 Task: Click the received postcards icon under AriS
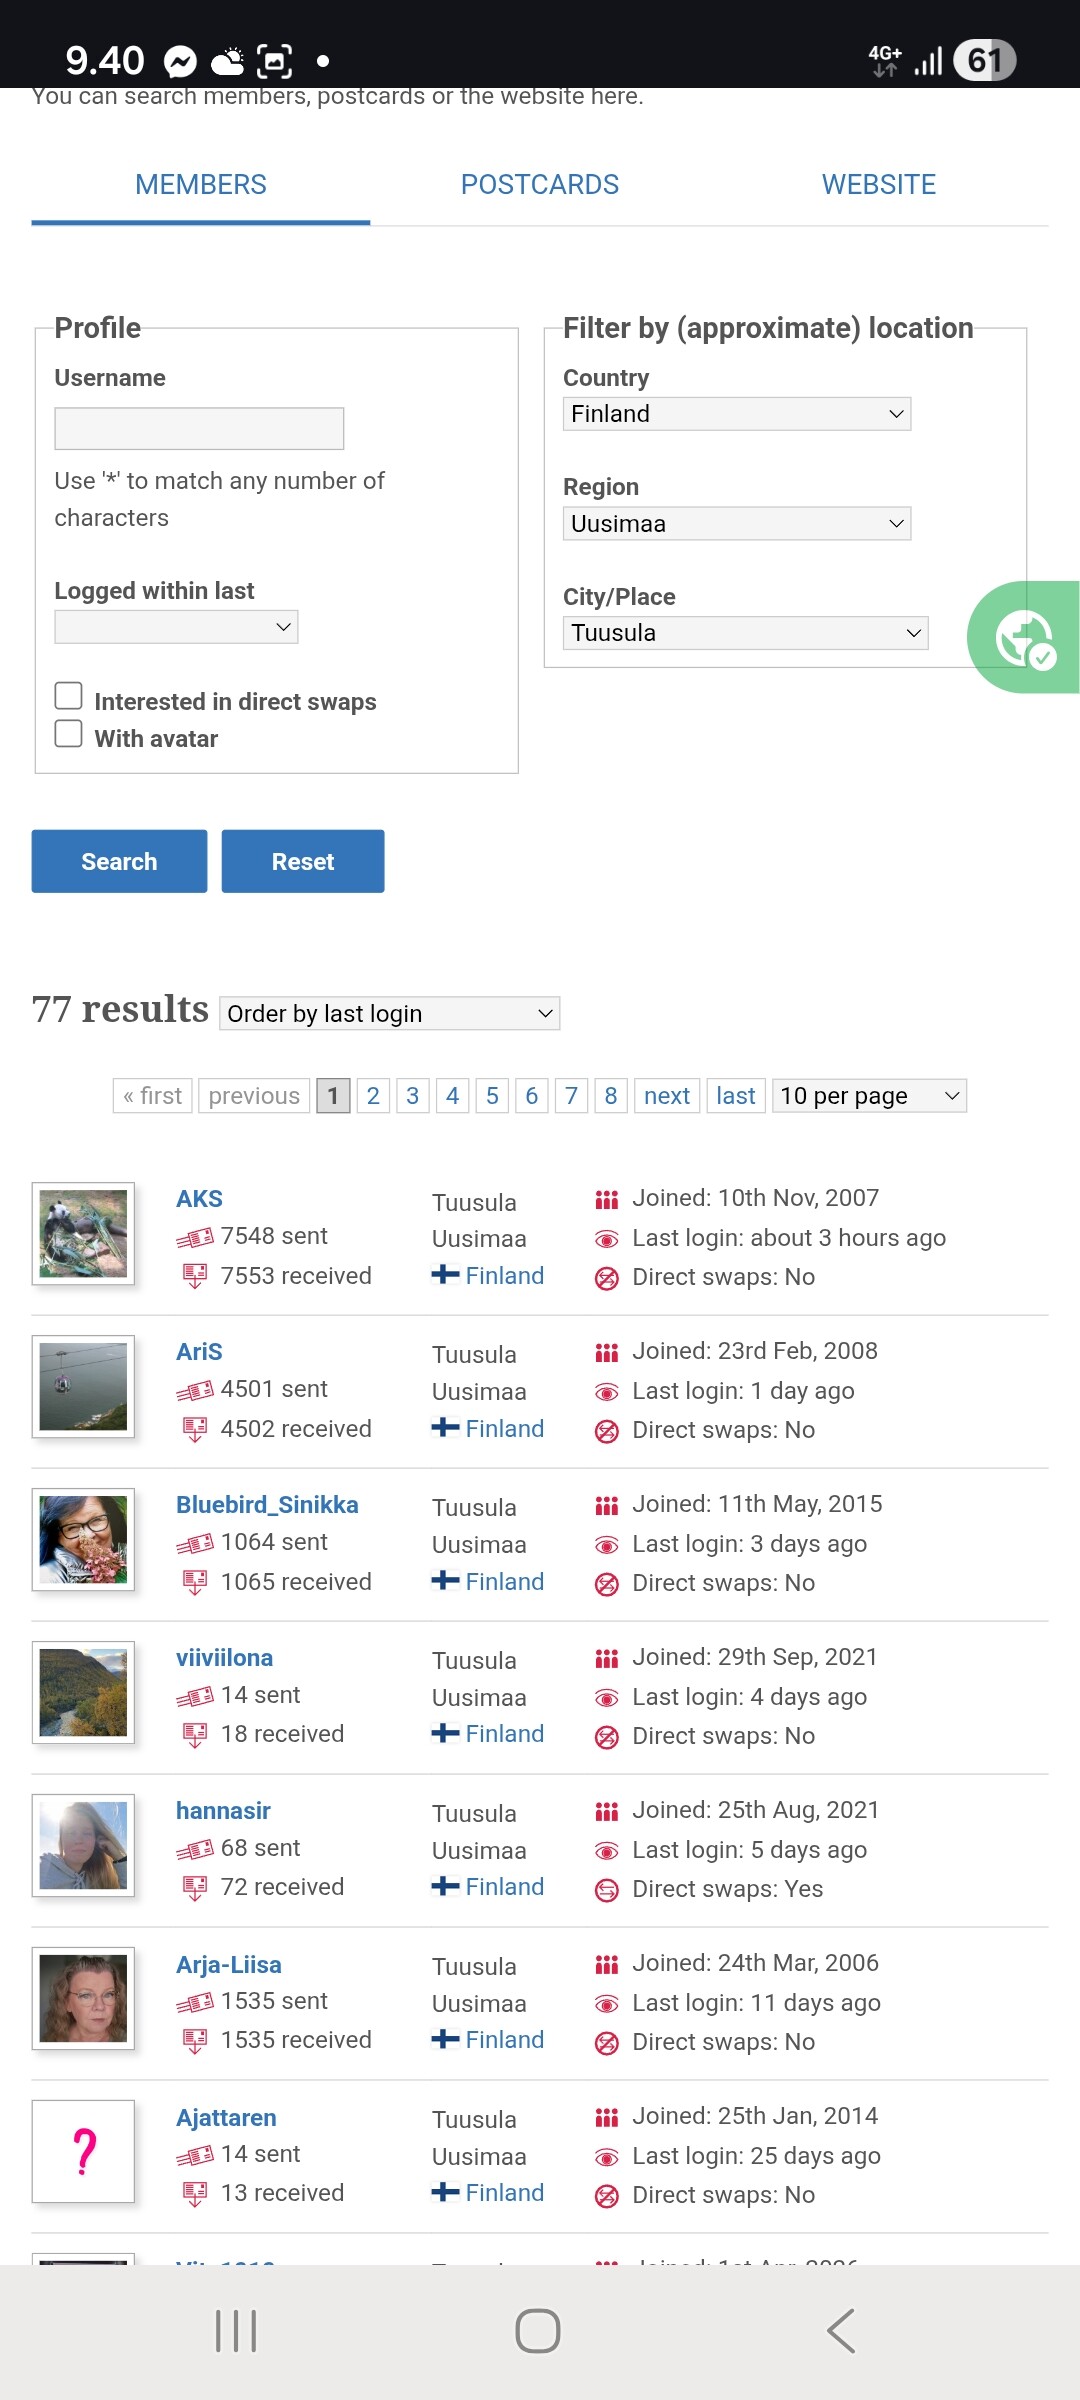195,1429
